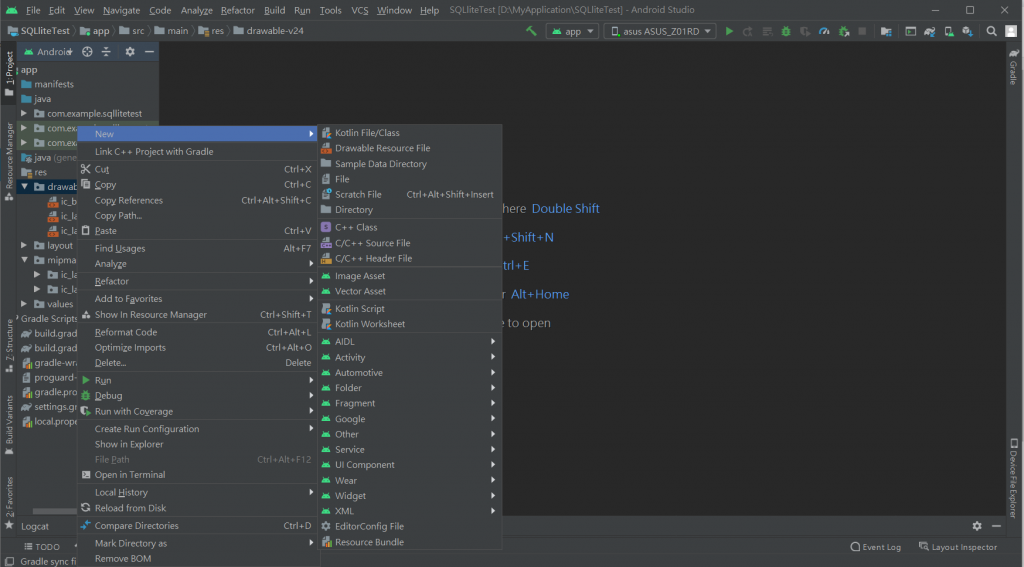Select Find Usages in context menu
Screen dimensions: 1024x567
tap(198, 248)
